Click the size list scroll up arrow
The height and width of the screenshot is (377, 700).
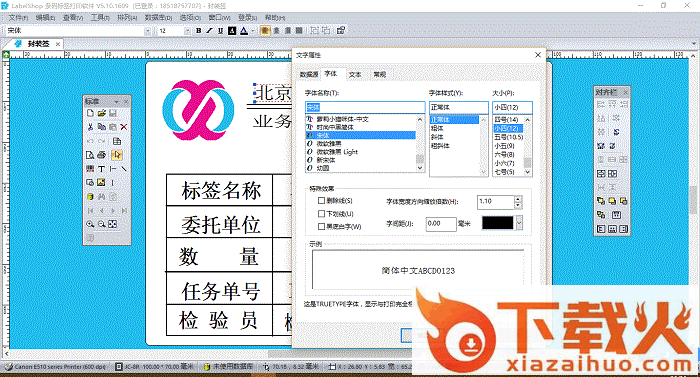527,120
